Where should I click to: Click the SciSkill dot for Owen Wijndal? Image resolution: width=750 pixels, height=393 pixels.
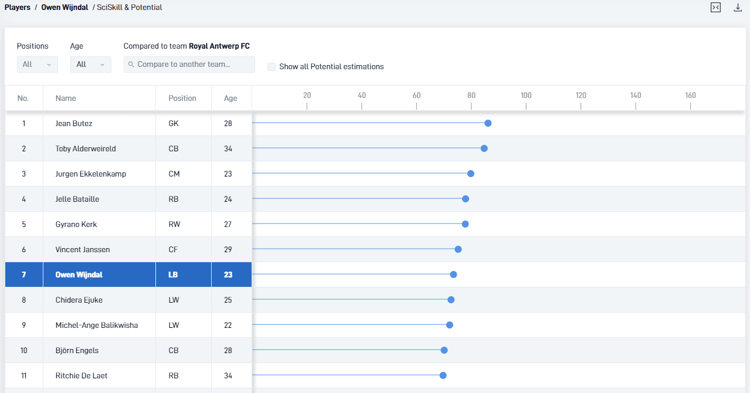click(x=453, y=274)
